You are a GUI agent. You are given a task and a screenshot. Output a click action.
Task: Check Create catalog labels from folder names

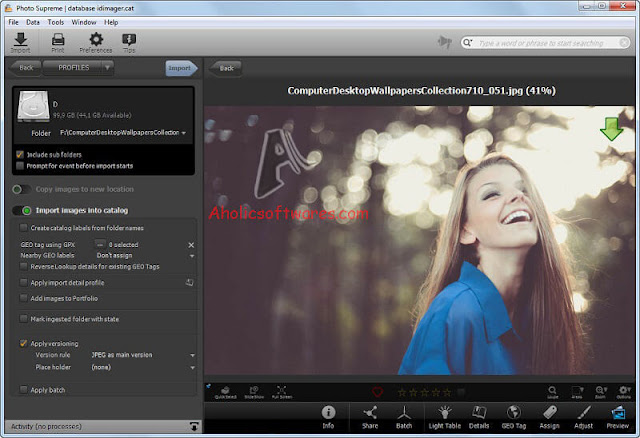click(x=24, y=228)
